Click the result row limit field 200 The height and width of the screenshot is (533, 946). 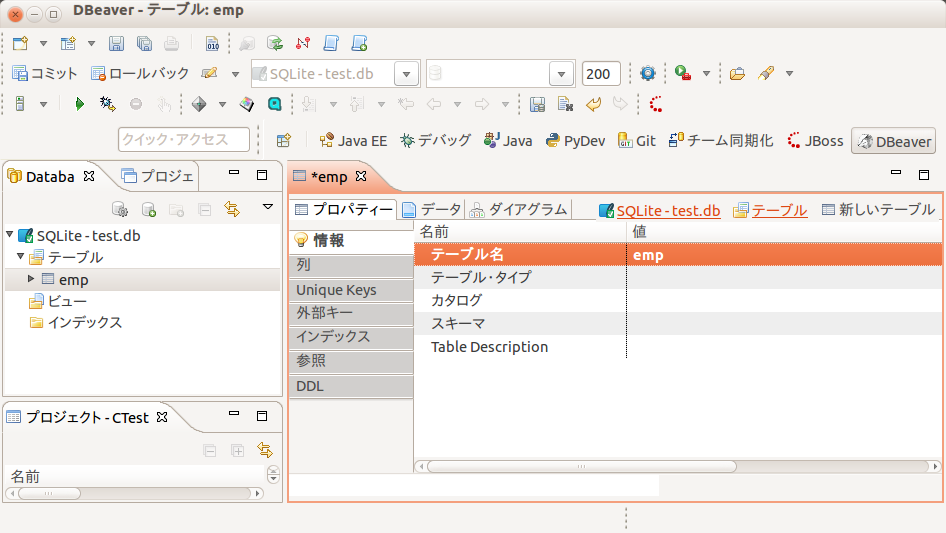coord(601,74)
